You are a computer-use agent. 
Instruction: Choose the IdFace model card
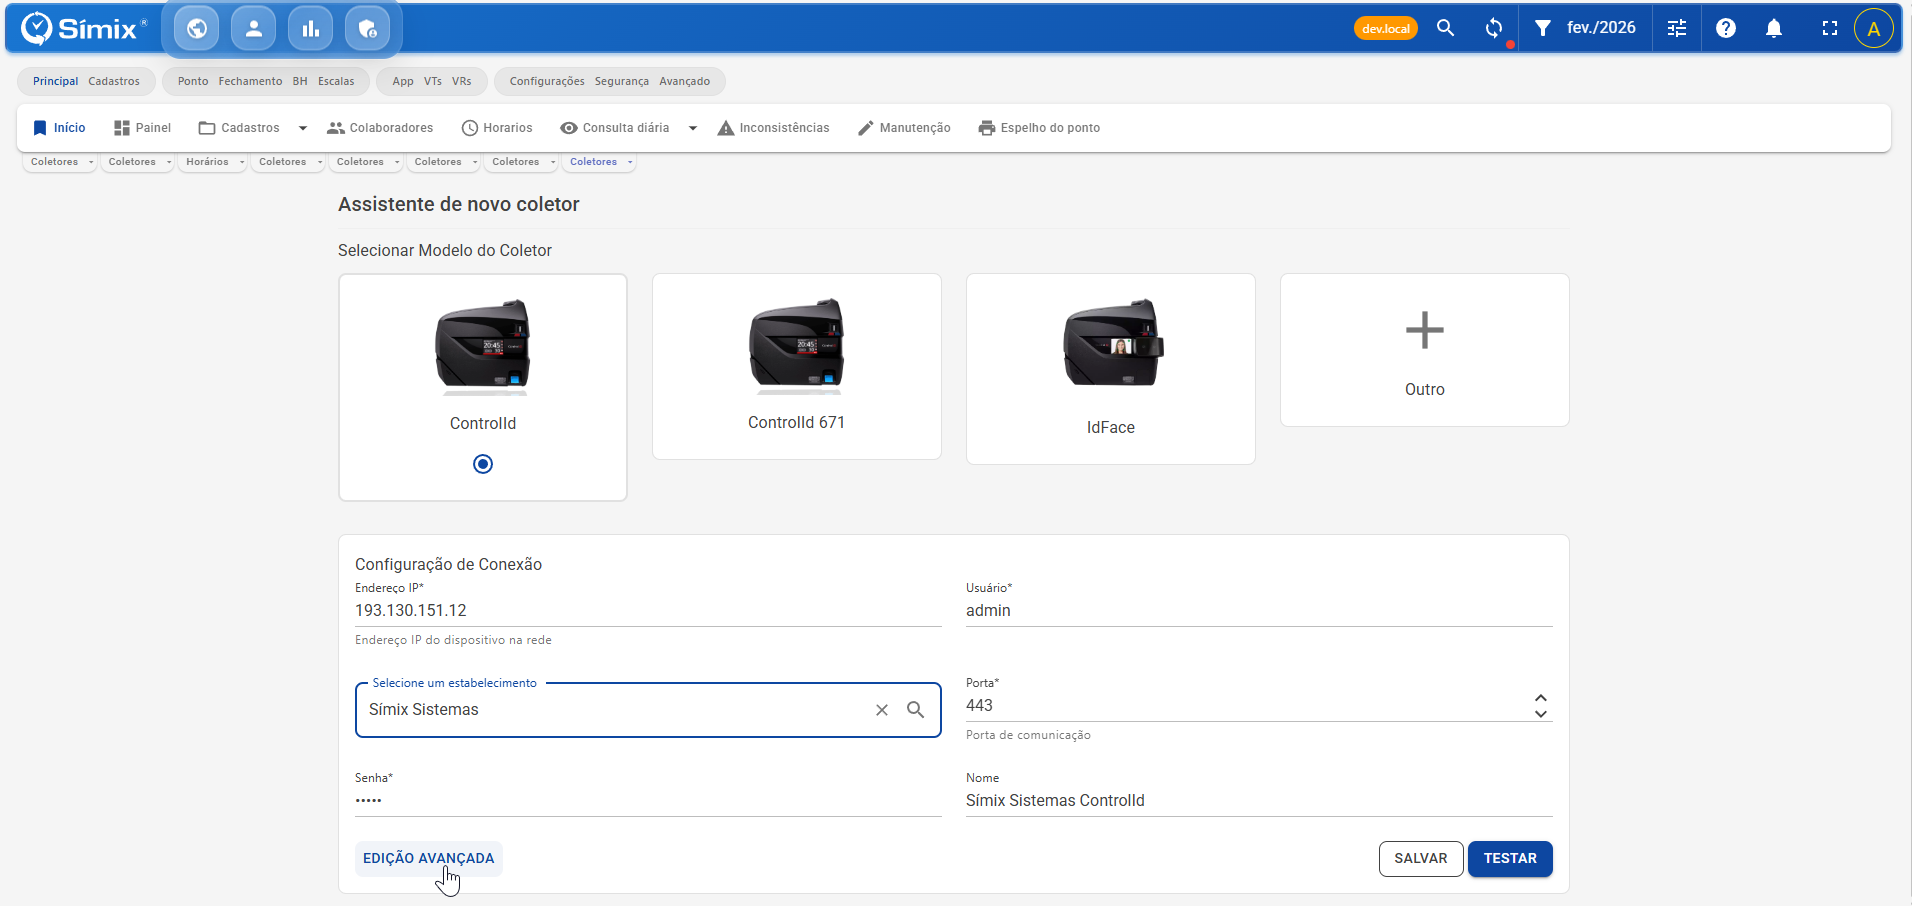click(1111, 369)
